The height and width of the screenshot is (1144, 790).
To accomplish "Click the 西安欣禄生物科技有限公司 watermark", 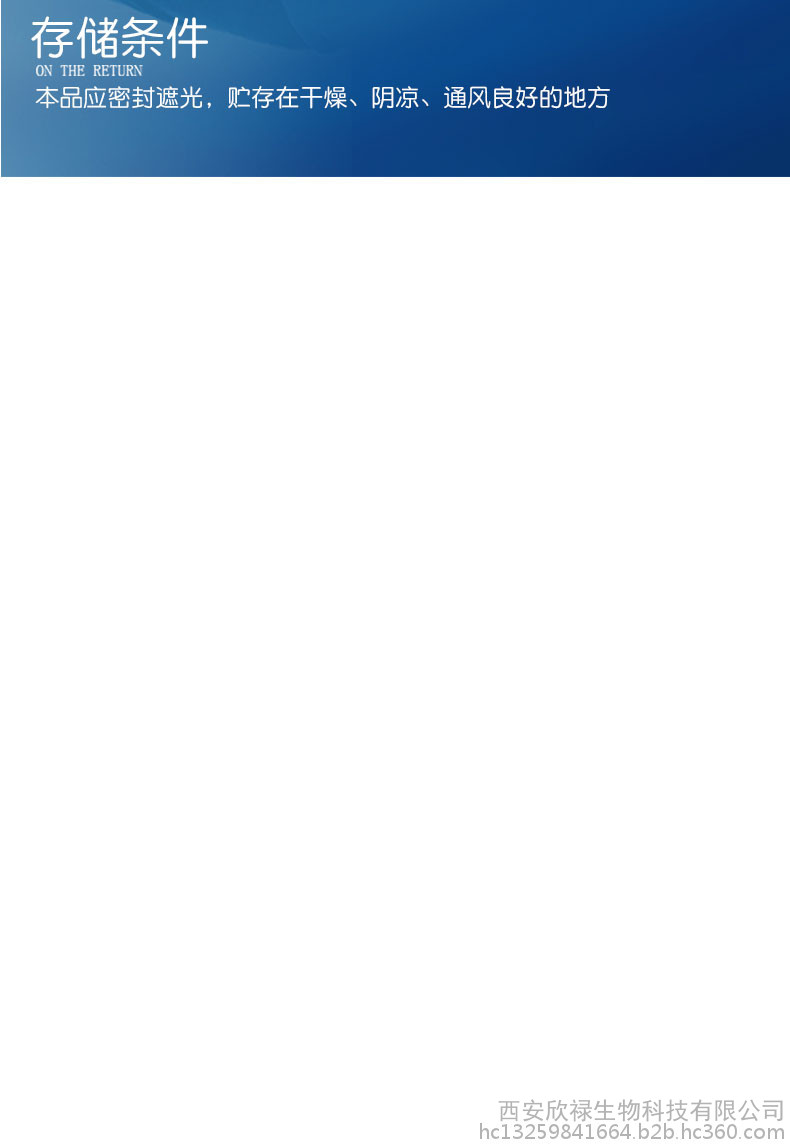I will (x=641, y=1110).
